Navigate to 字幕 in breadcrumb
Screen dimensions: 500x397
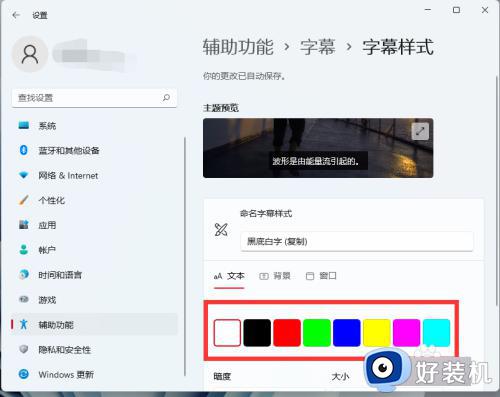point(318,47)
